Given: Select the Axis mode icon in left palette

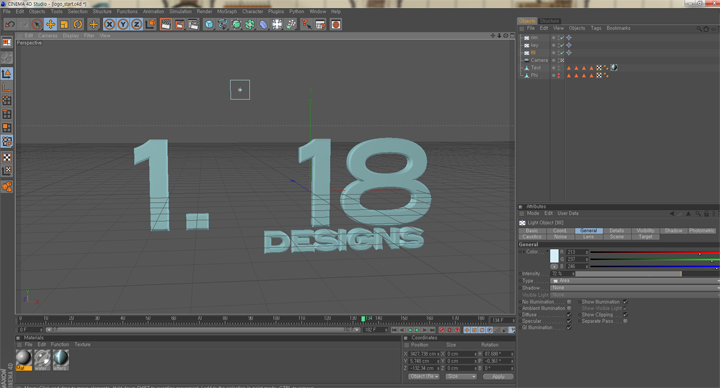Looking at the screenshot, I should [x=7, y=87].
